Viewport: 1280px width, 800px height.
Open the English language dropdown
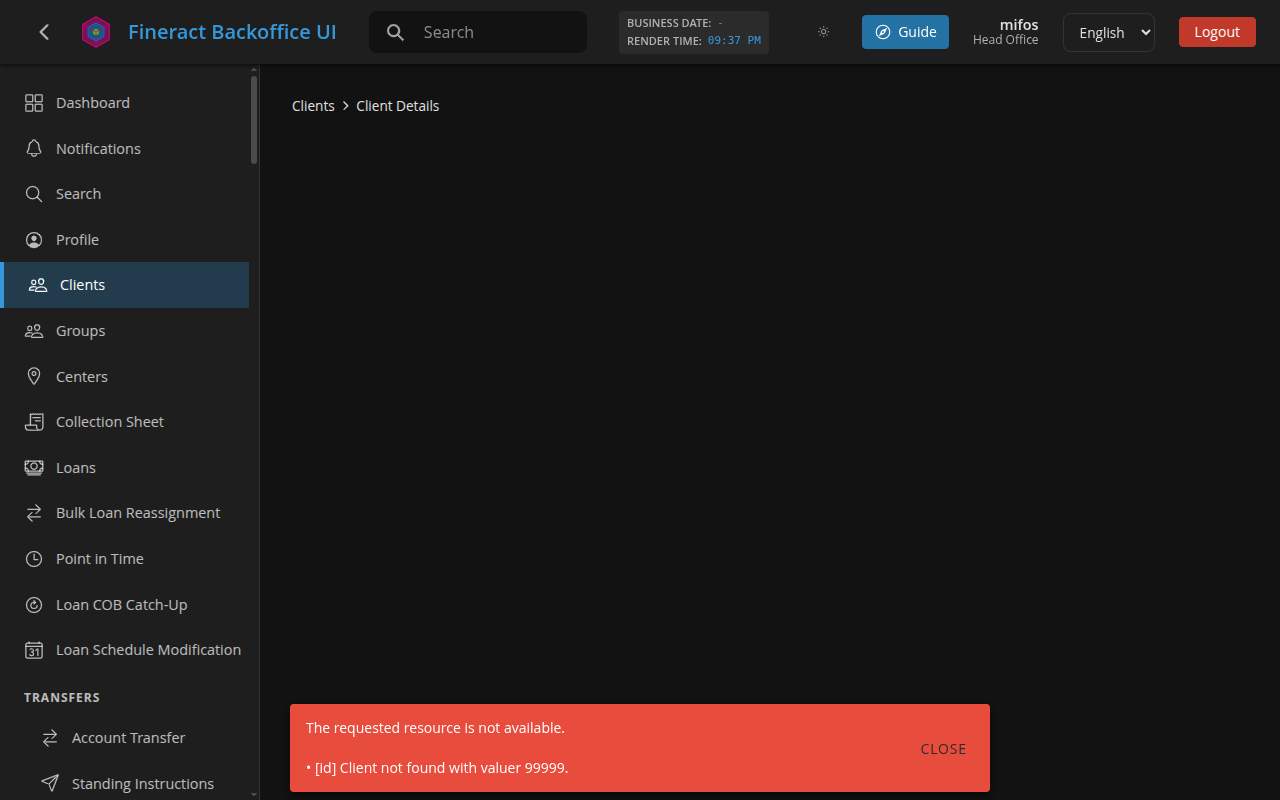pyautogui.click(x=1108, y=32)
